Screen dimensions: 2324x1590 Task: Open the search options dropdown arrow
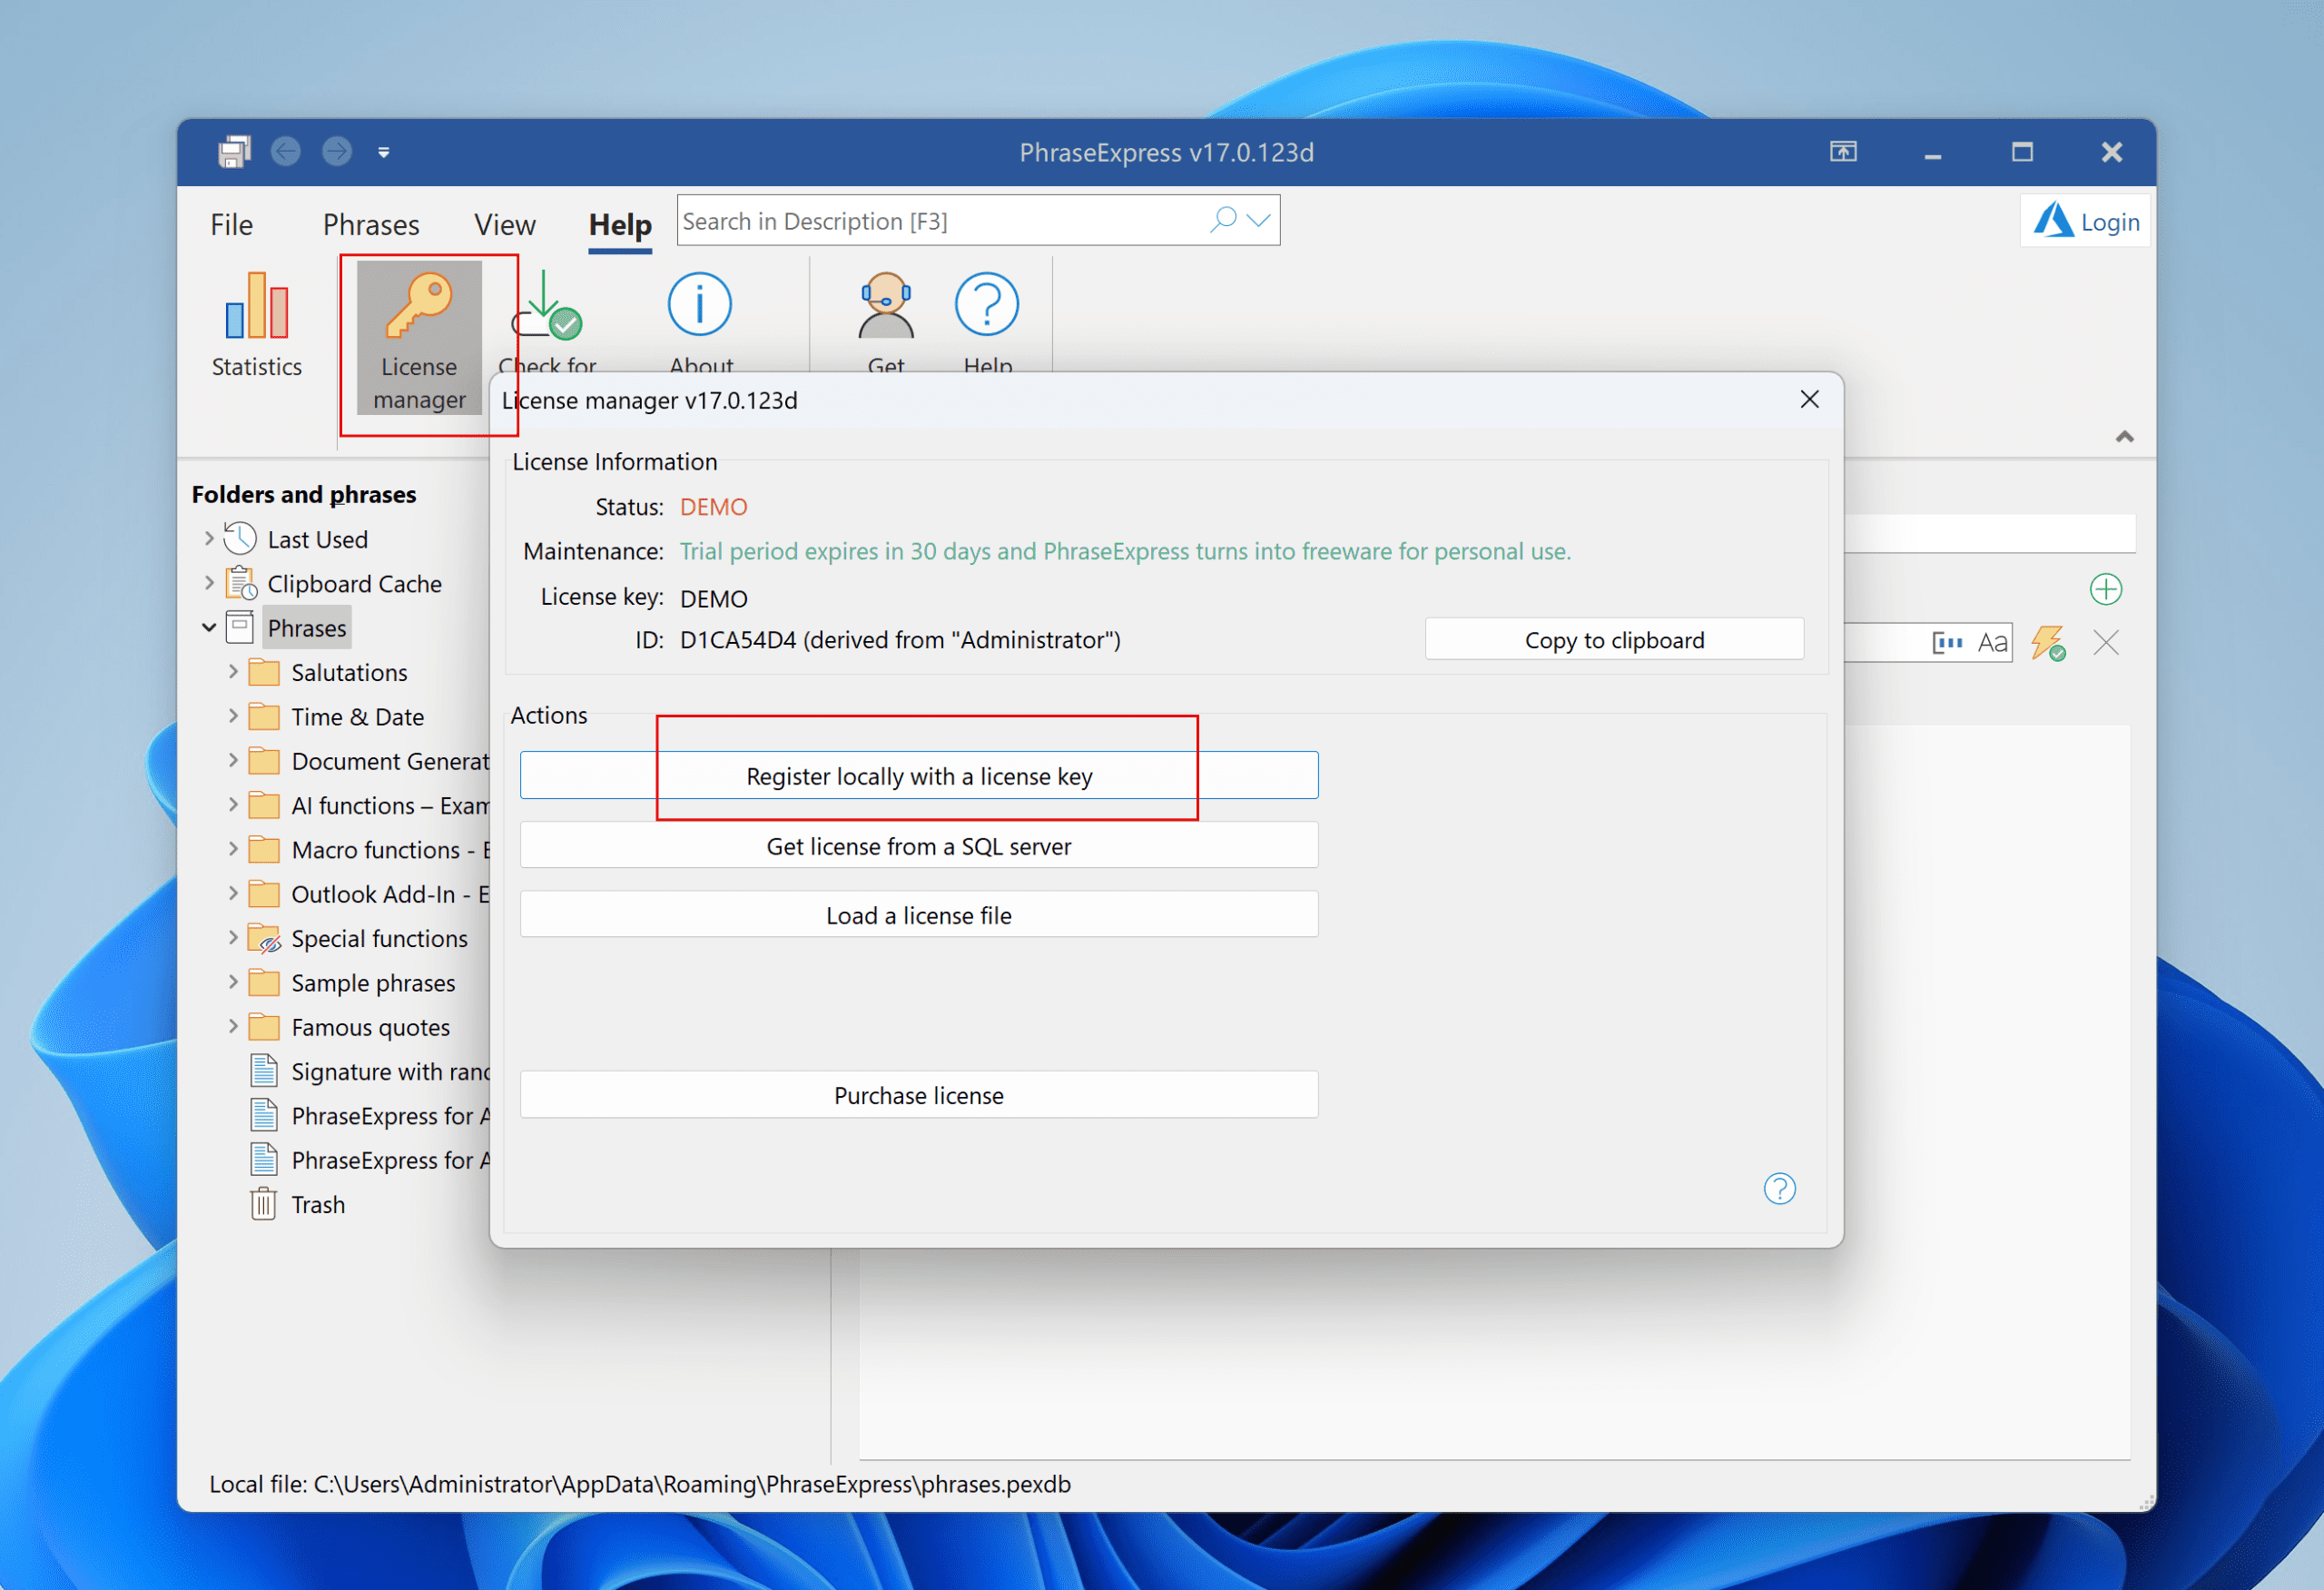coord(1259,220)
